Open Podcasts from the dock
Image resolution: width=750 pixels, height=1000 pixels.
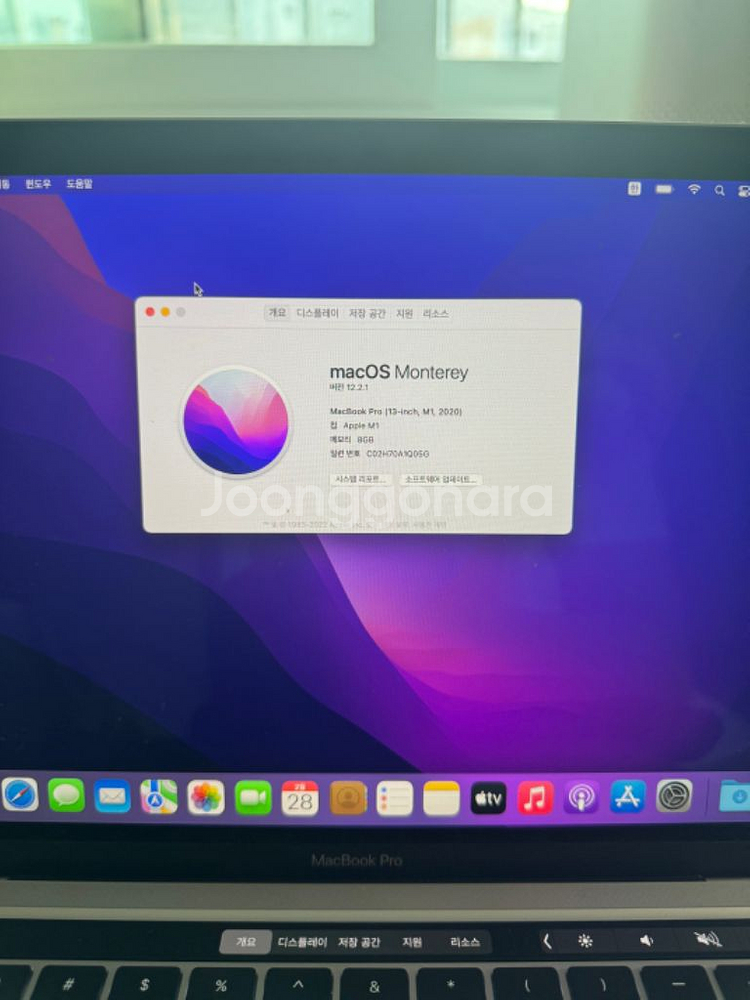tap(582, 797)
